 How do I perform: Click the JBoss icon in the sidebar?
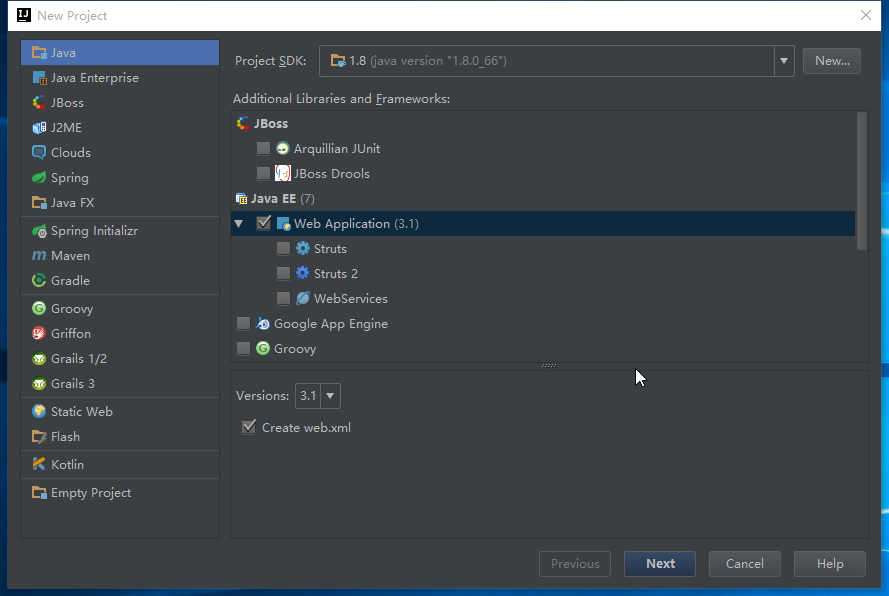39,103
